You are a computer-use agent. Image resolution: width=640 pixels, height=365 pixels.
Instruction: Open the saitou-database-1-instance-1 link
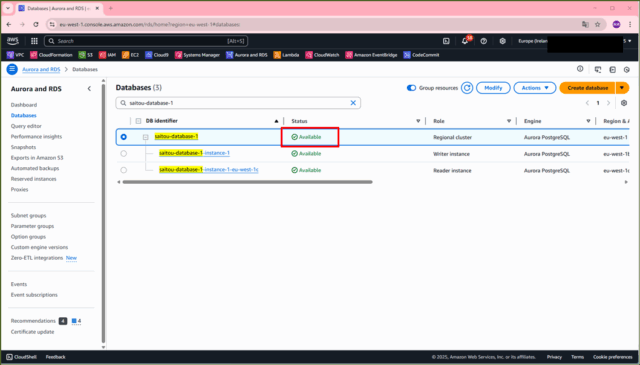[x=194, y=153]
